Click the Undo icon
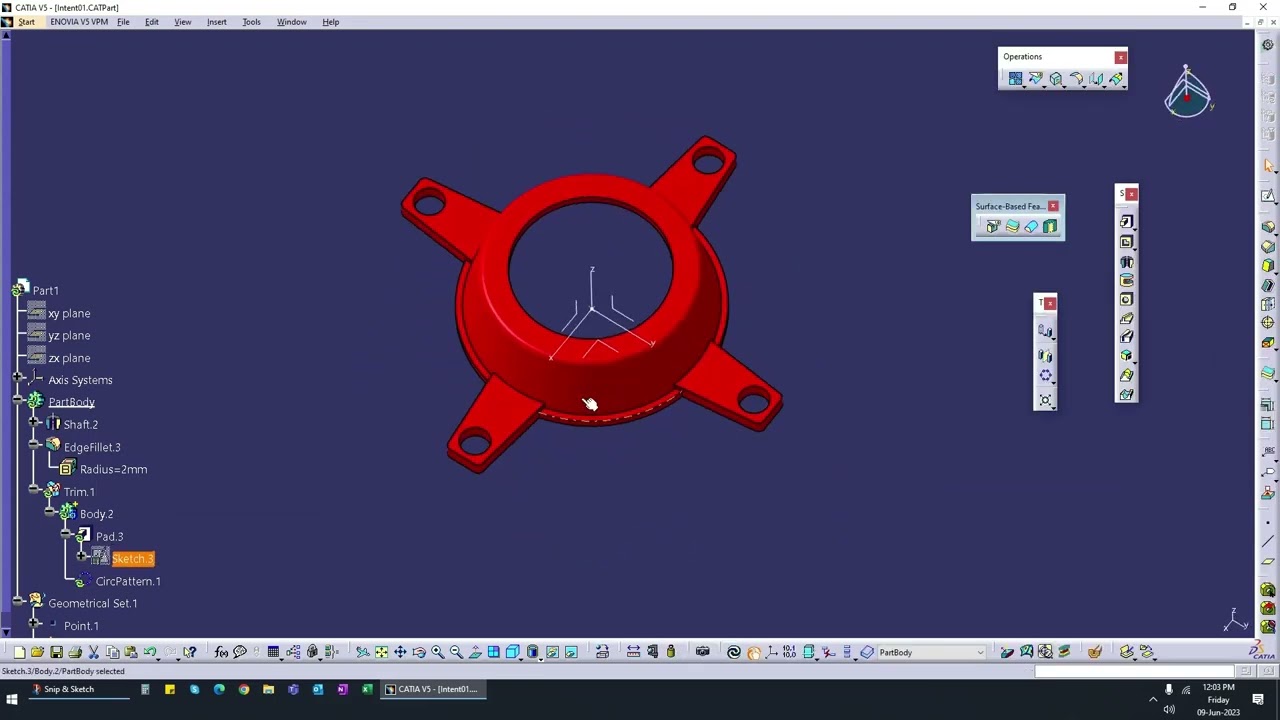The height and width of the screenshot is (720, 1280). 149,652
